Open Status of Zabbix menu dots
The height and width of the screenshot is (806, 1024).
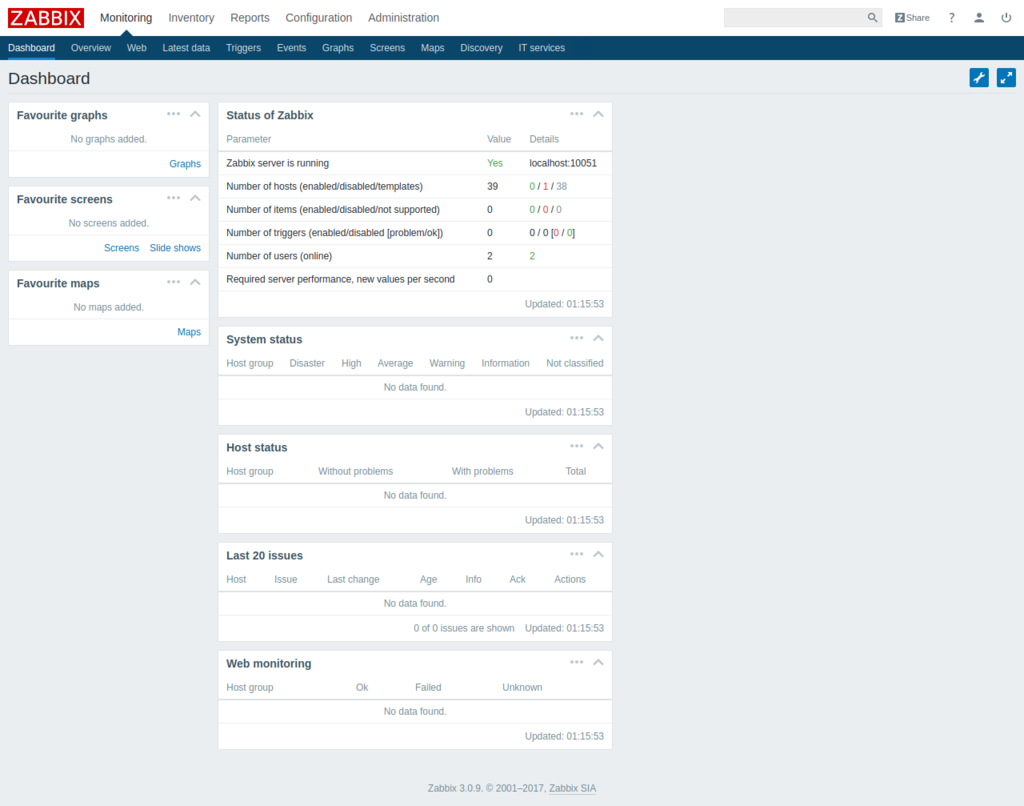point(576,114)
